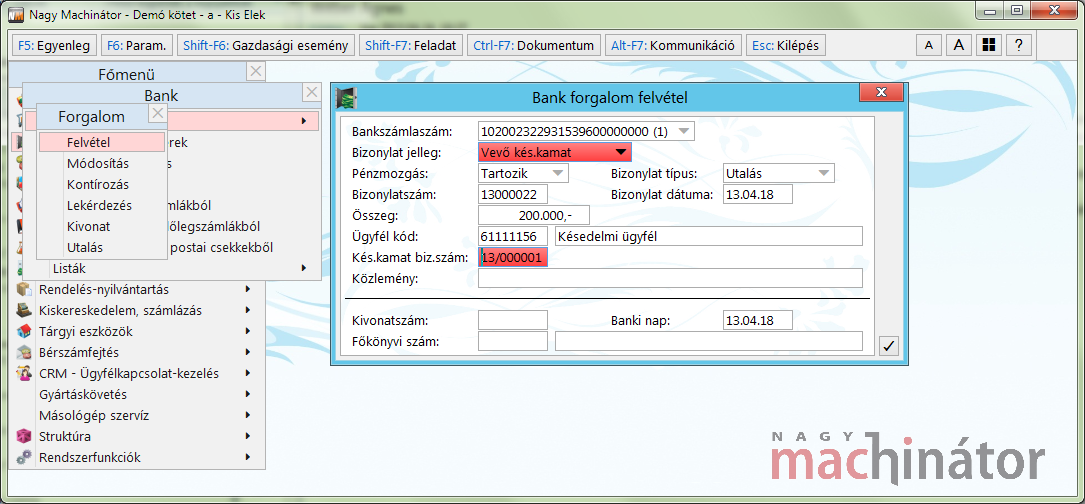Select Módosítás in the Forgalom menu
This screenshot has width=1085, height=504.
coord(102,163)
